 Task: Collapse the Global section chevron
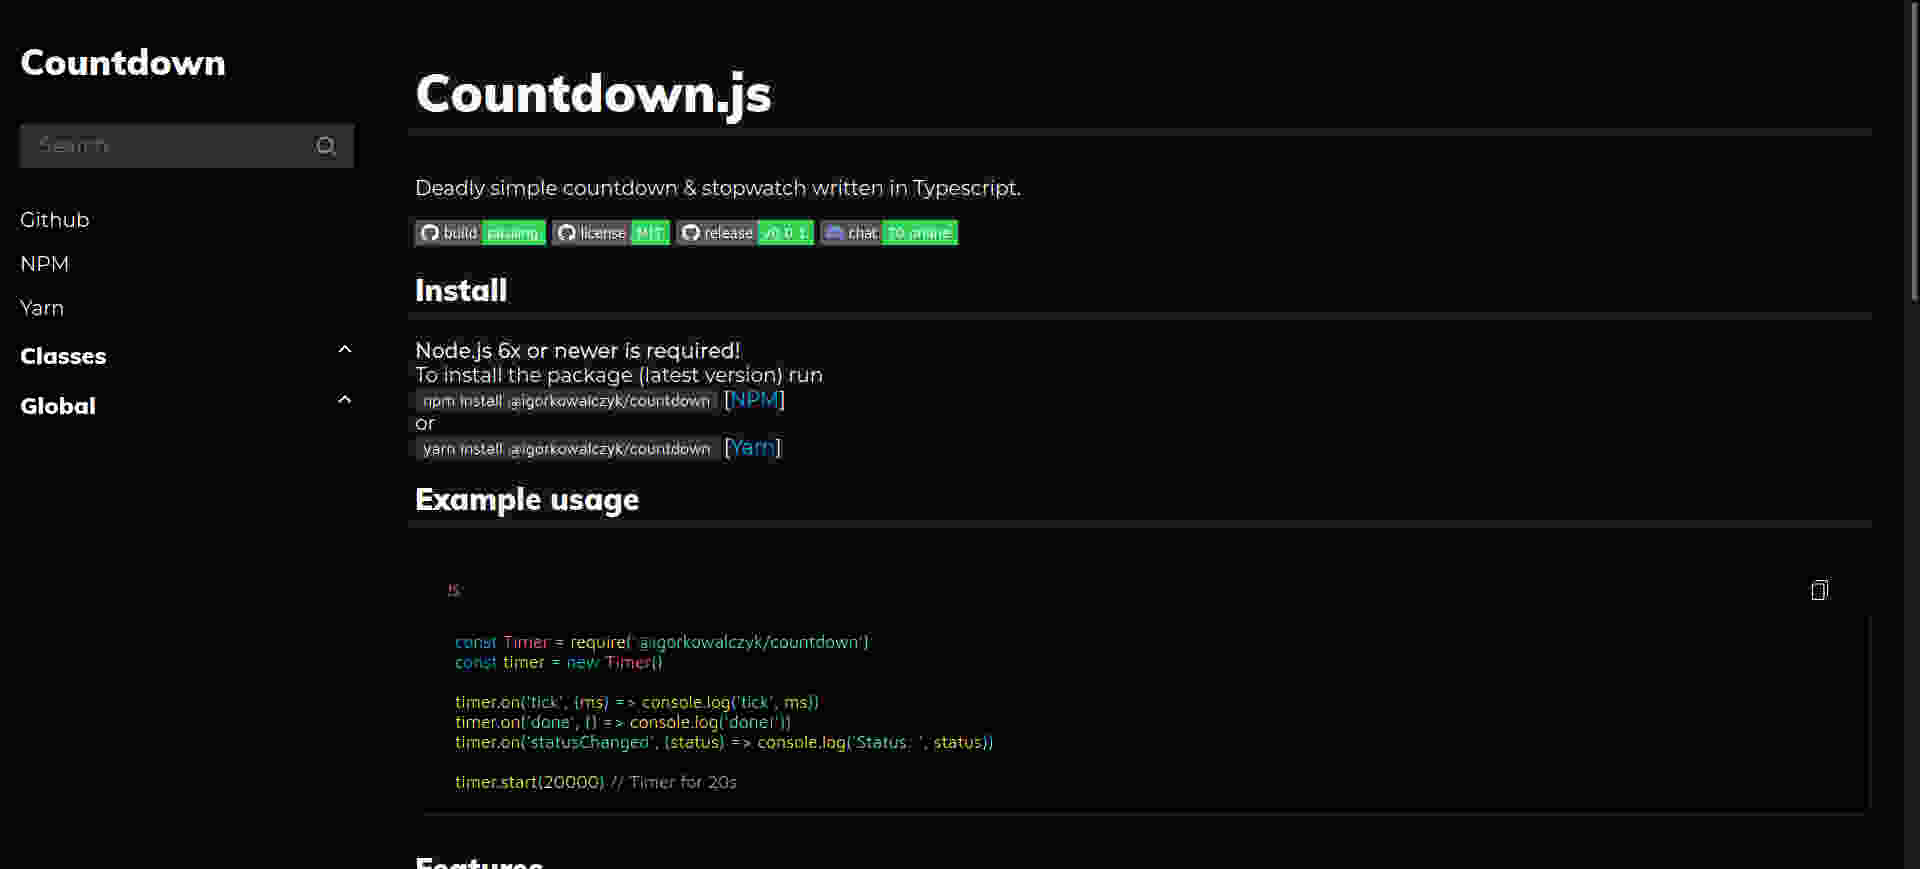pyautogui.click(x=345, y=399)
